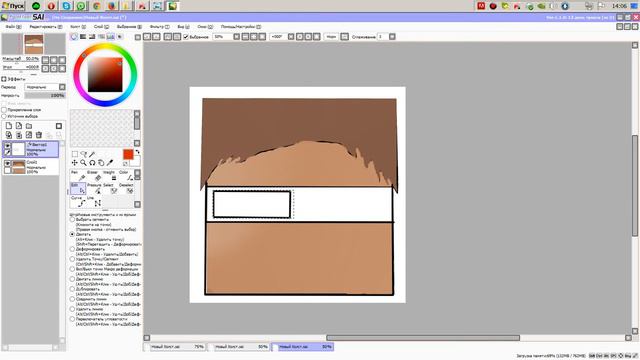Click the Redo button in the quick bar
The width and height of the screenshot is (640, 360).
click(156, 37)
